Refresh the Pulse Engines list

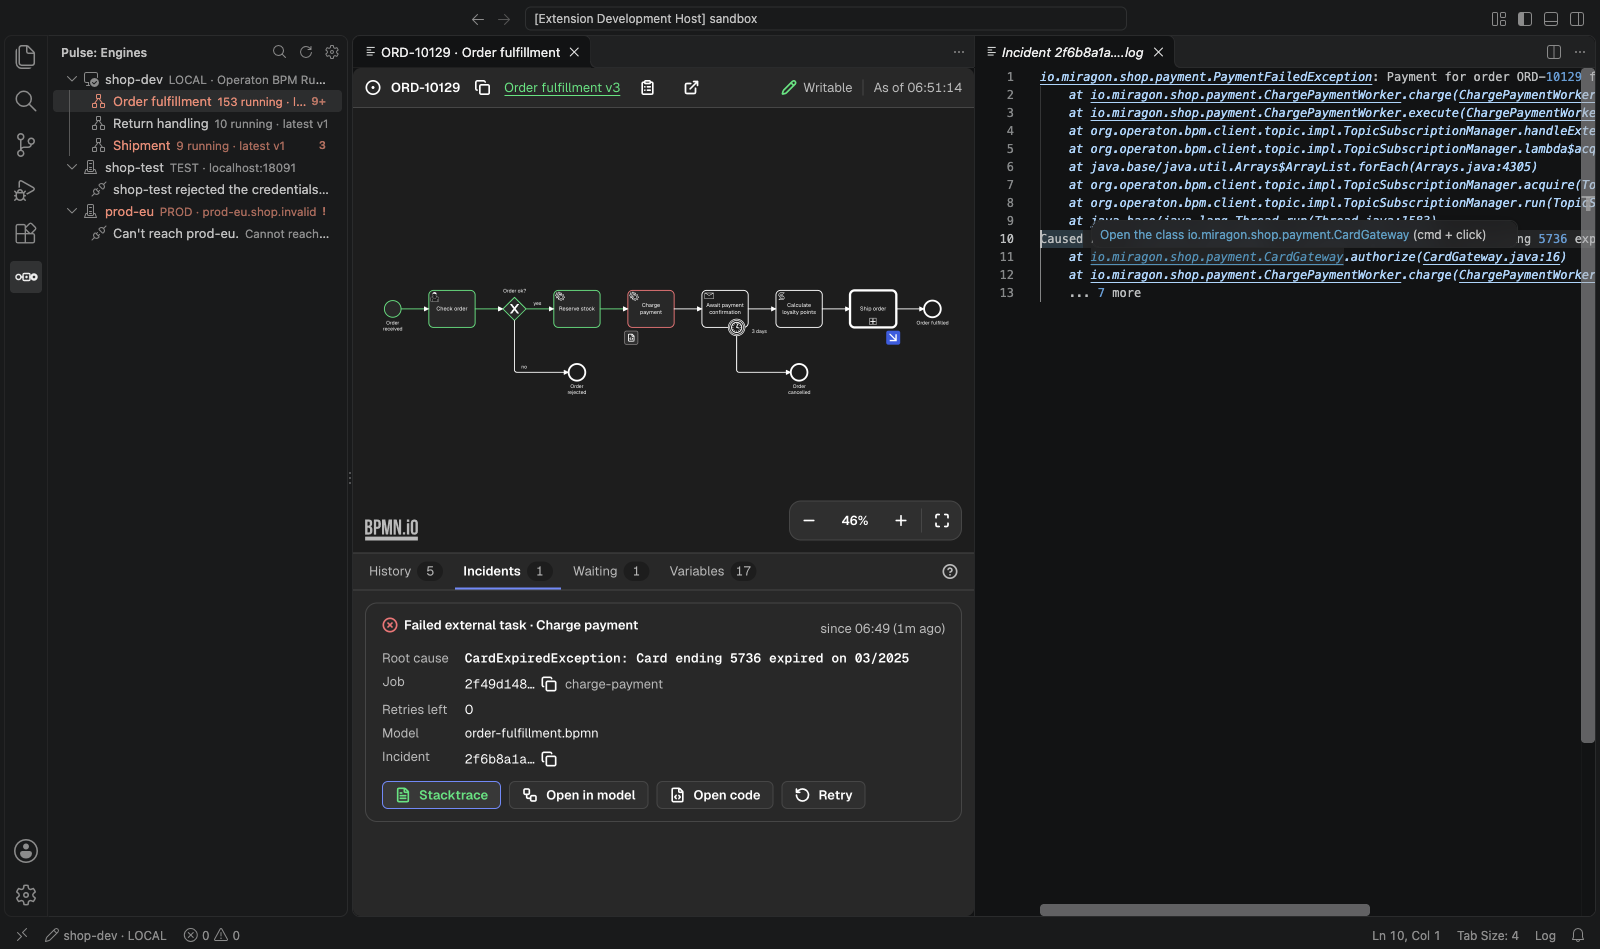[x=306, y=52]
